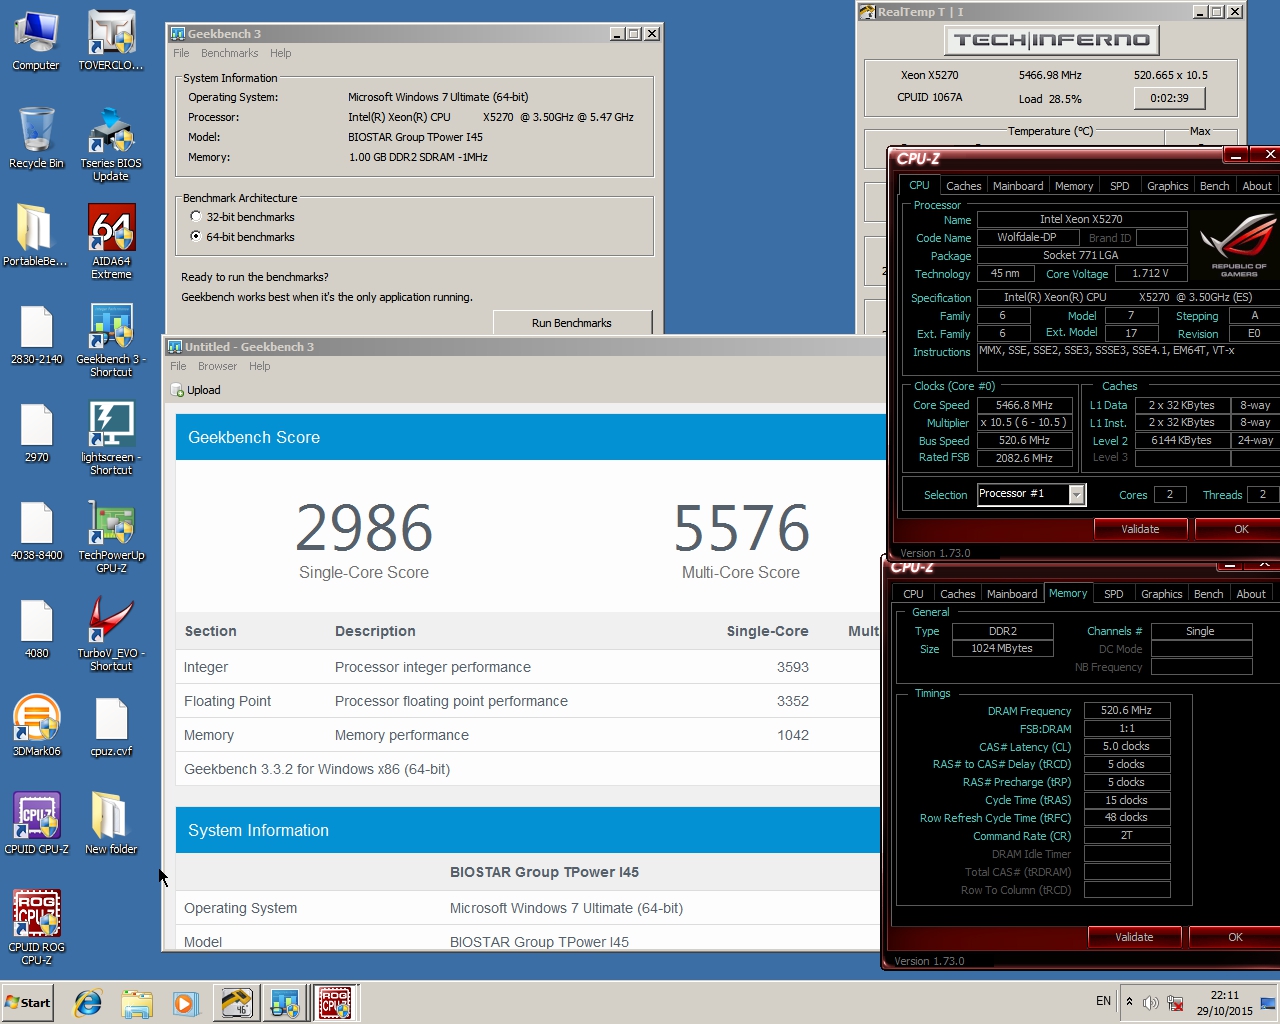Select the 4038-8400 file icon
The image size is (1280, 1024).
36,531
